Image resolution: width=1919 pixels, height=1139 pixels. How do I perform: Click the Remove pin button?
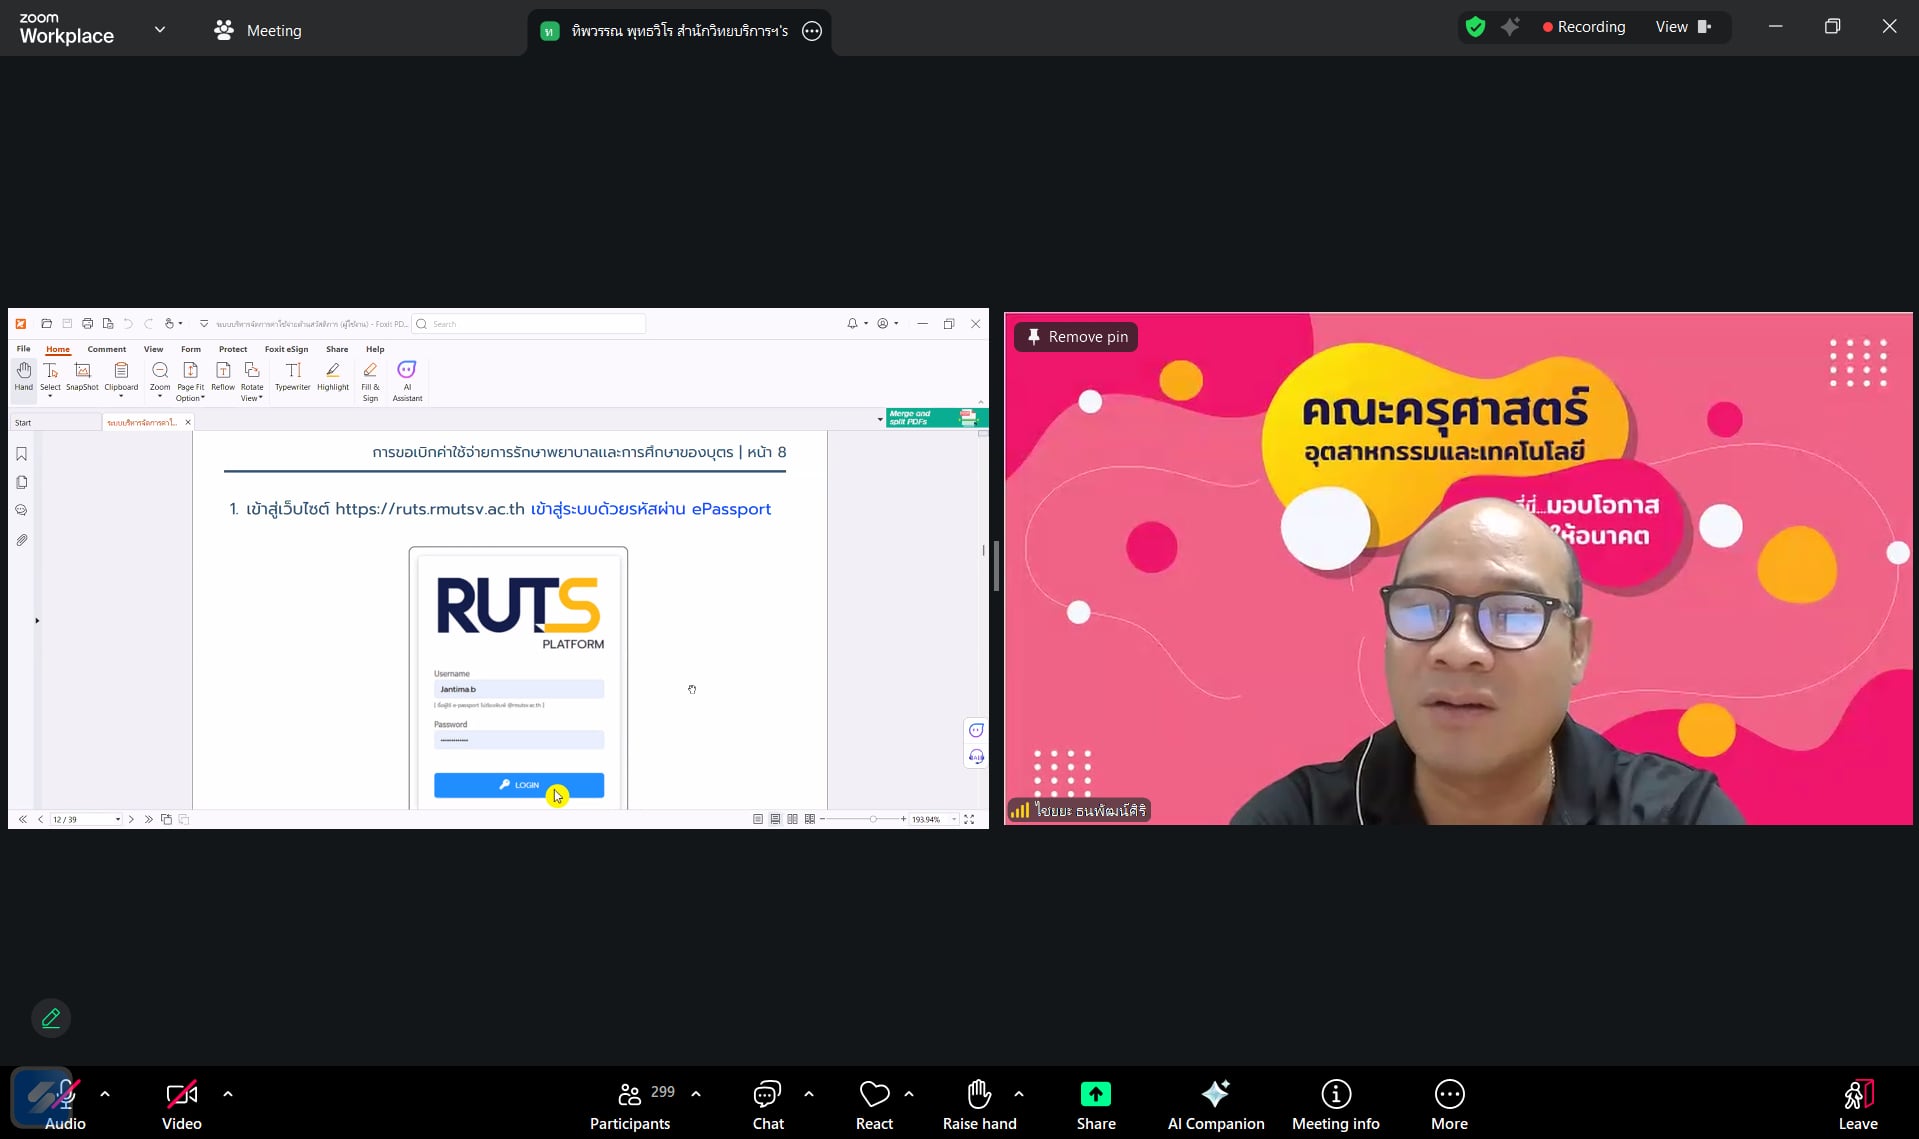click(x=1076, y=337)
